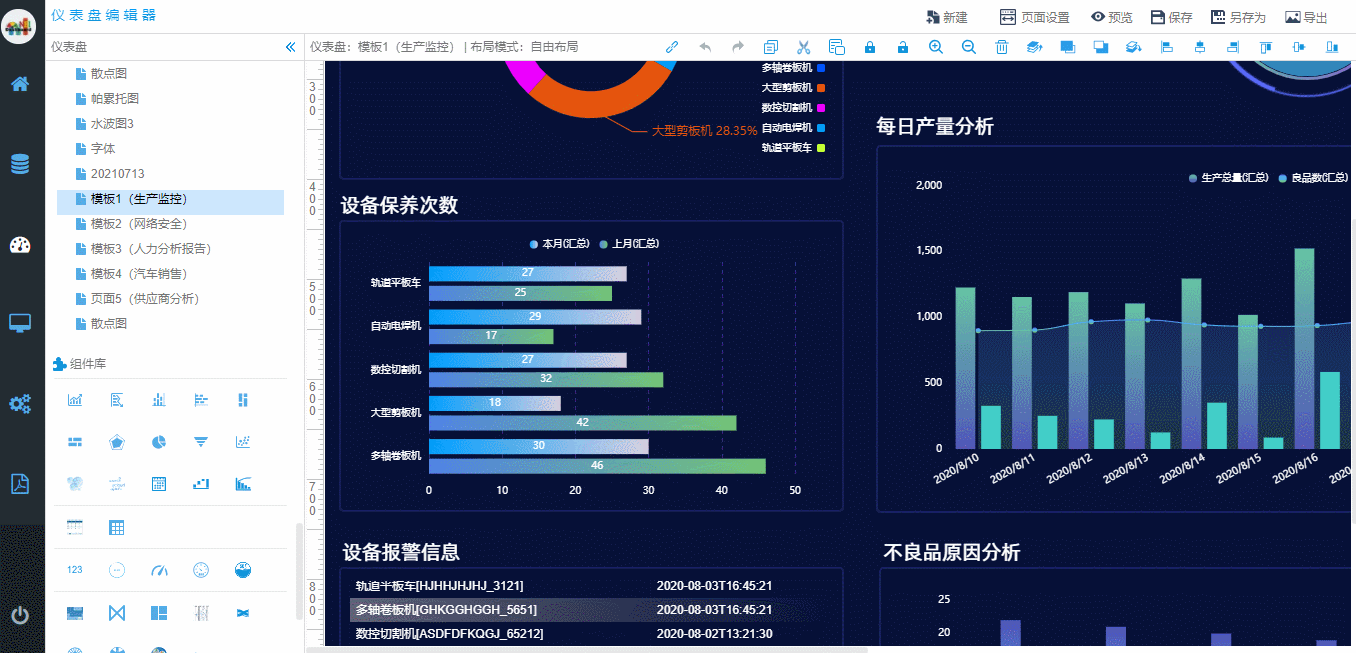Add a funnel chart component from the library

201,442
